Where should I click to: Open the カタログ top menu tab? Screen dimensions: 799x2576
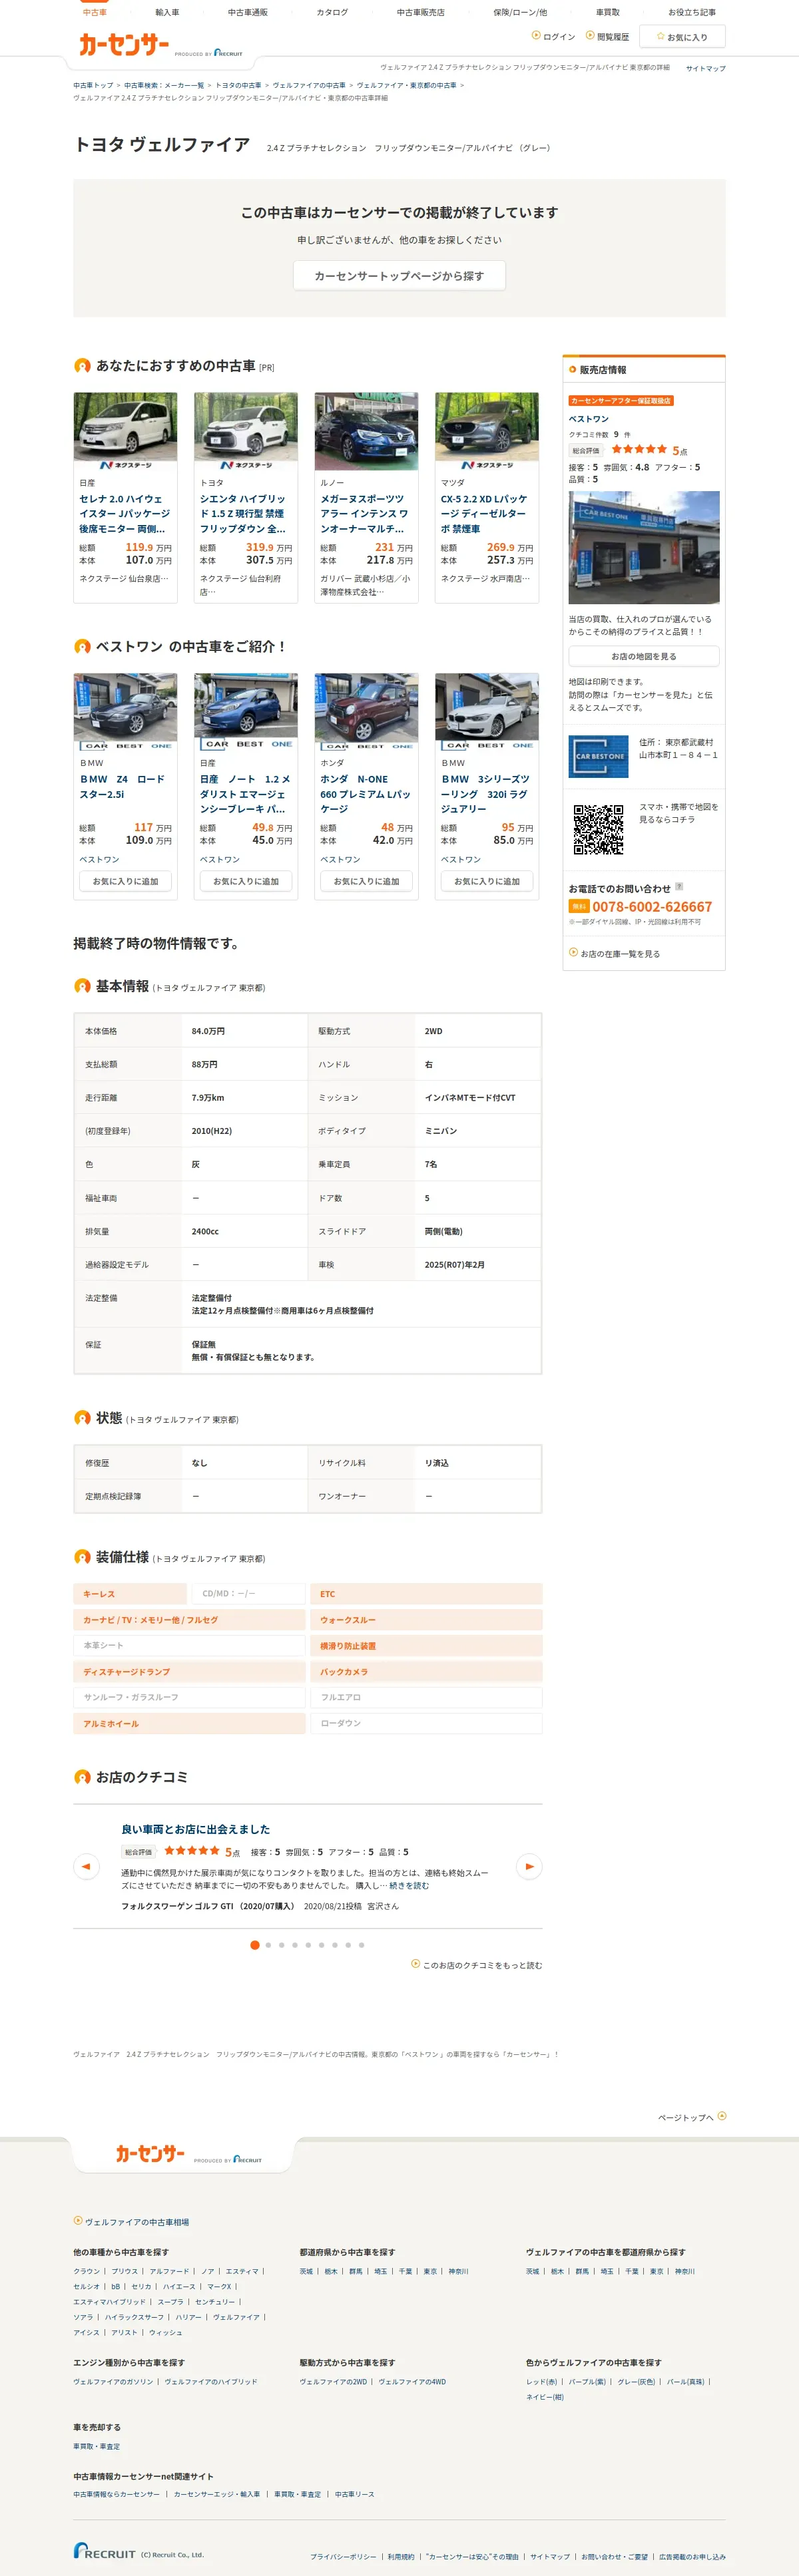(332, 12)
